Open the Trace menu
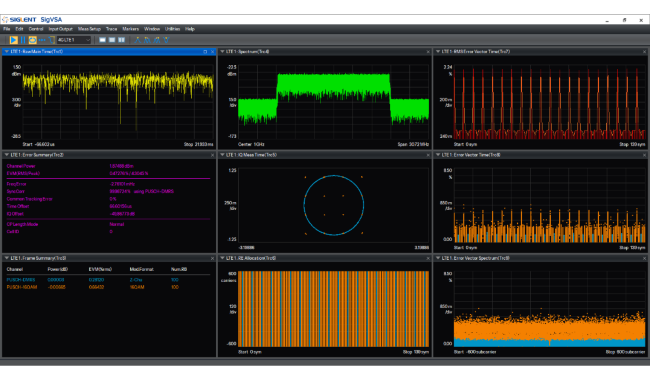The image size is (650, 380). point(112,29)
